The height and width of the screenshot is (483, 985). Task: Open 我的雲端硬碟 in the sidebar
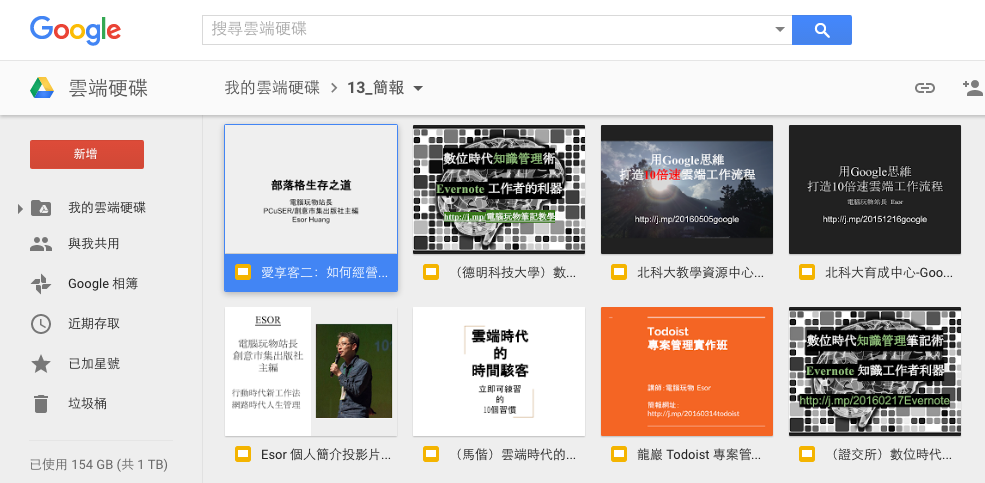pos(107,208)
